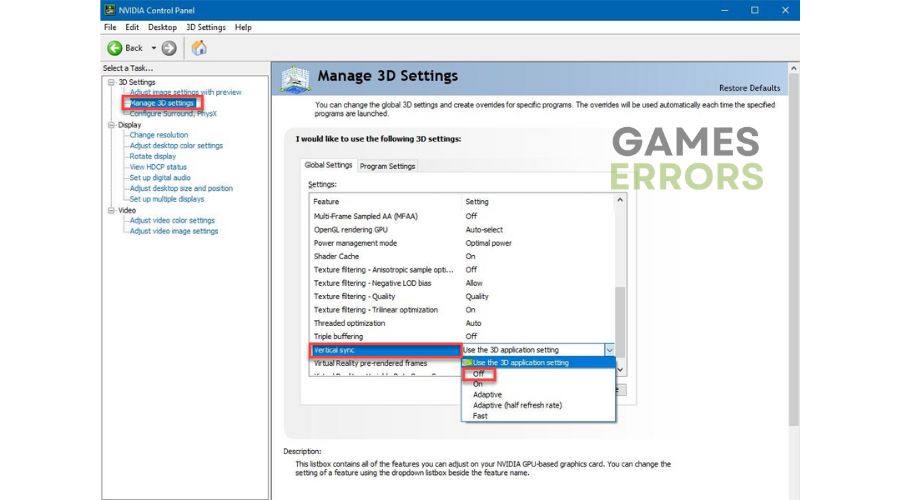Collapse the Video tree node

(x=111, y=210)
